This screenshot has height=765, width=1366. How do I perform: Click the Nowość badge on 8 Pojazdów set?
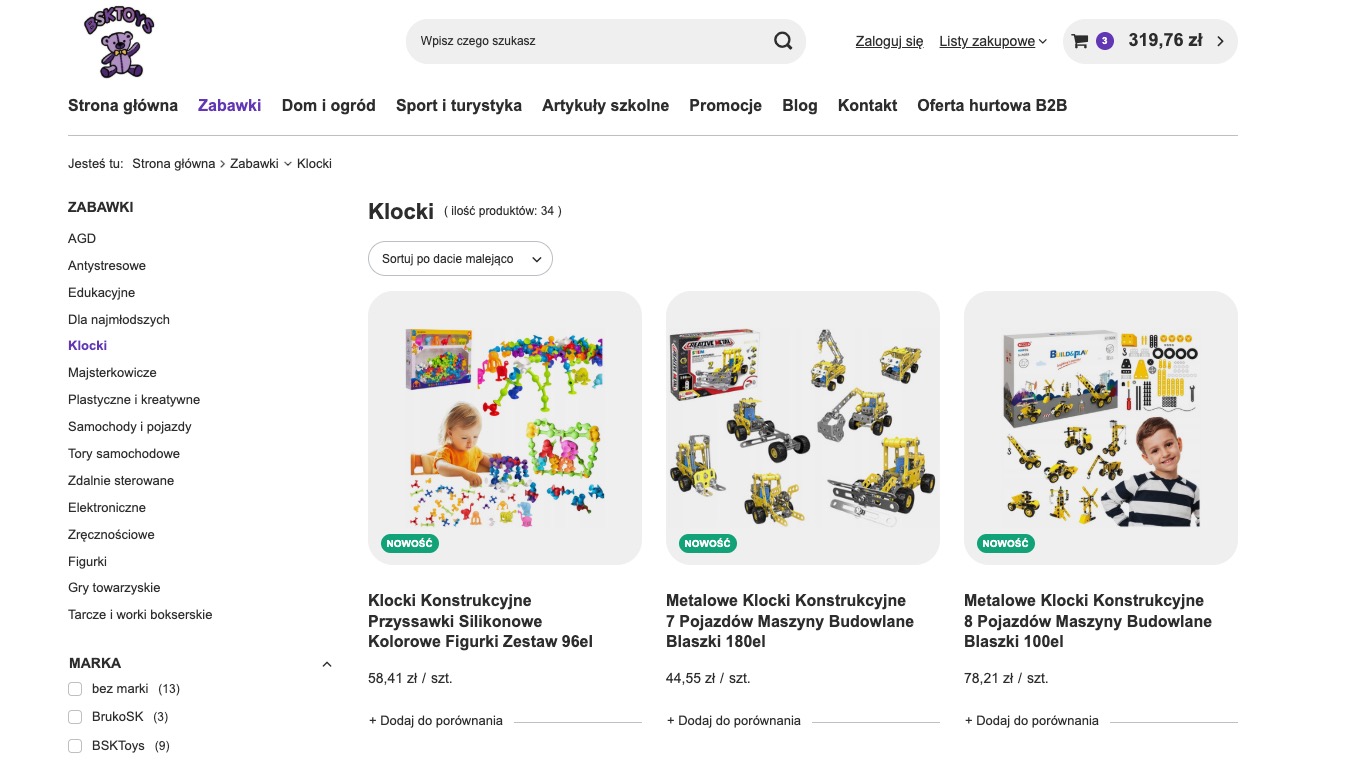(x=1006, y=543)
